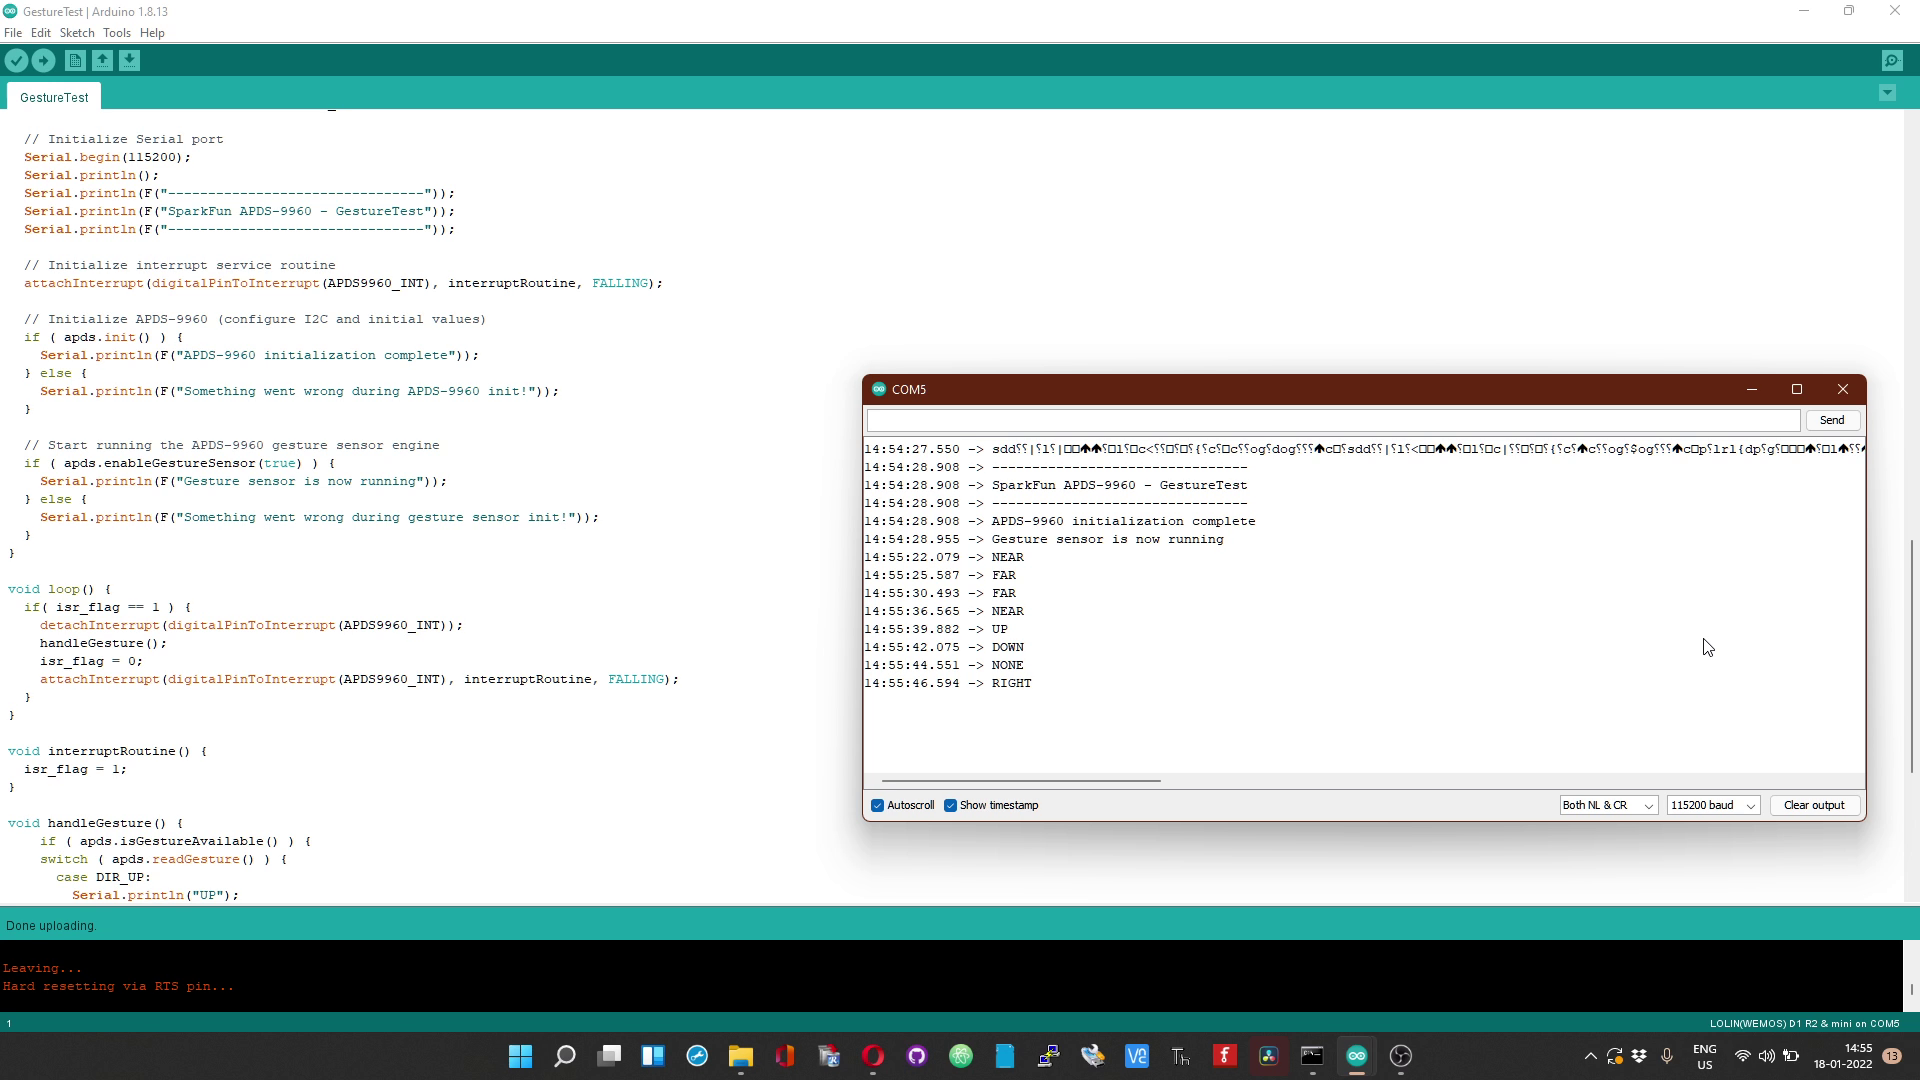Minimize the COM5 serial monitor window
1920x1080 pixels.
coord(1752,389)
